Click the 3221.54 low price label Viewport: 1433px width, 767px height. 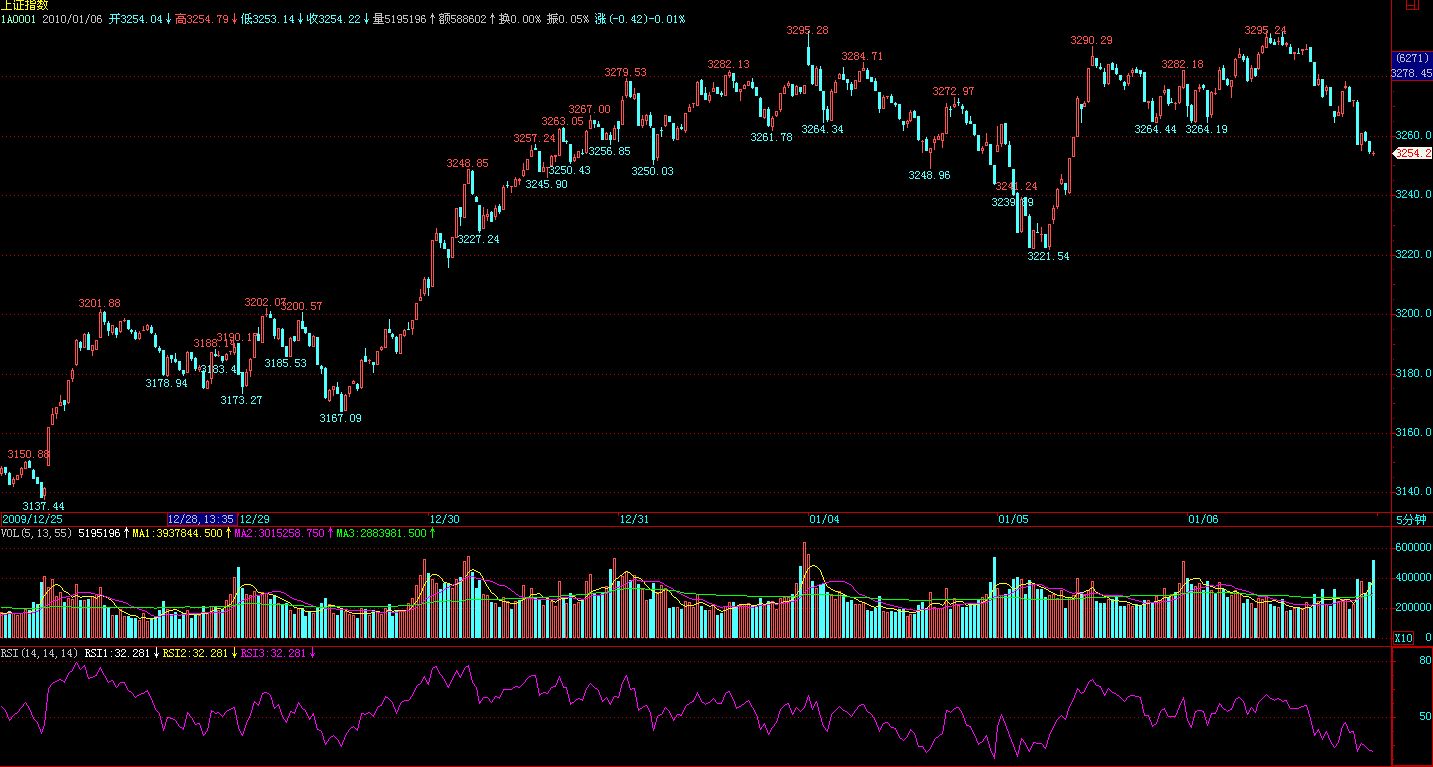pyautogui.click(x=1048, y=257)
